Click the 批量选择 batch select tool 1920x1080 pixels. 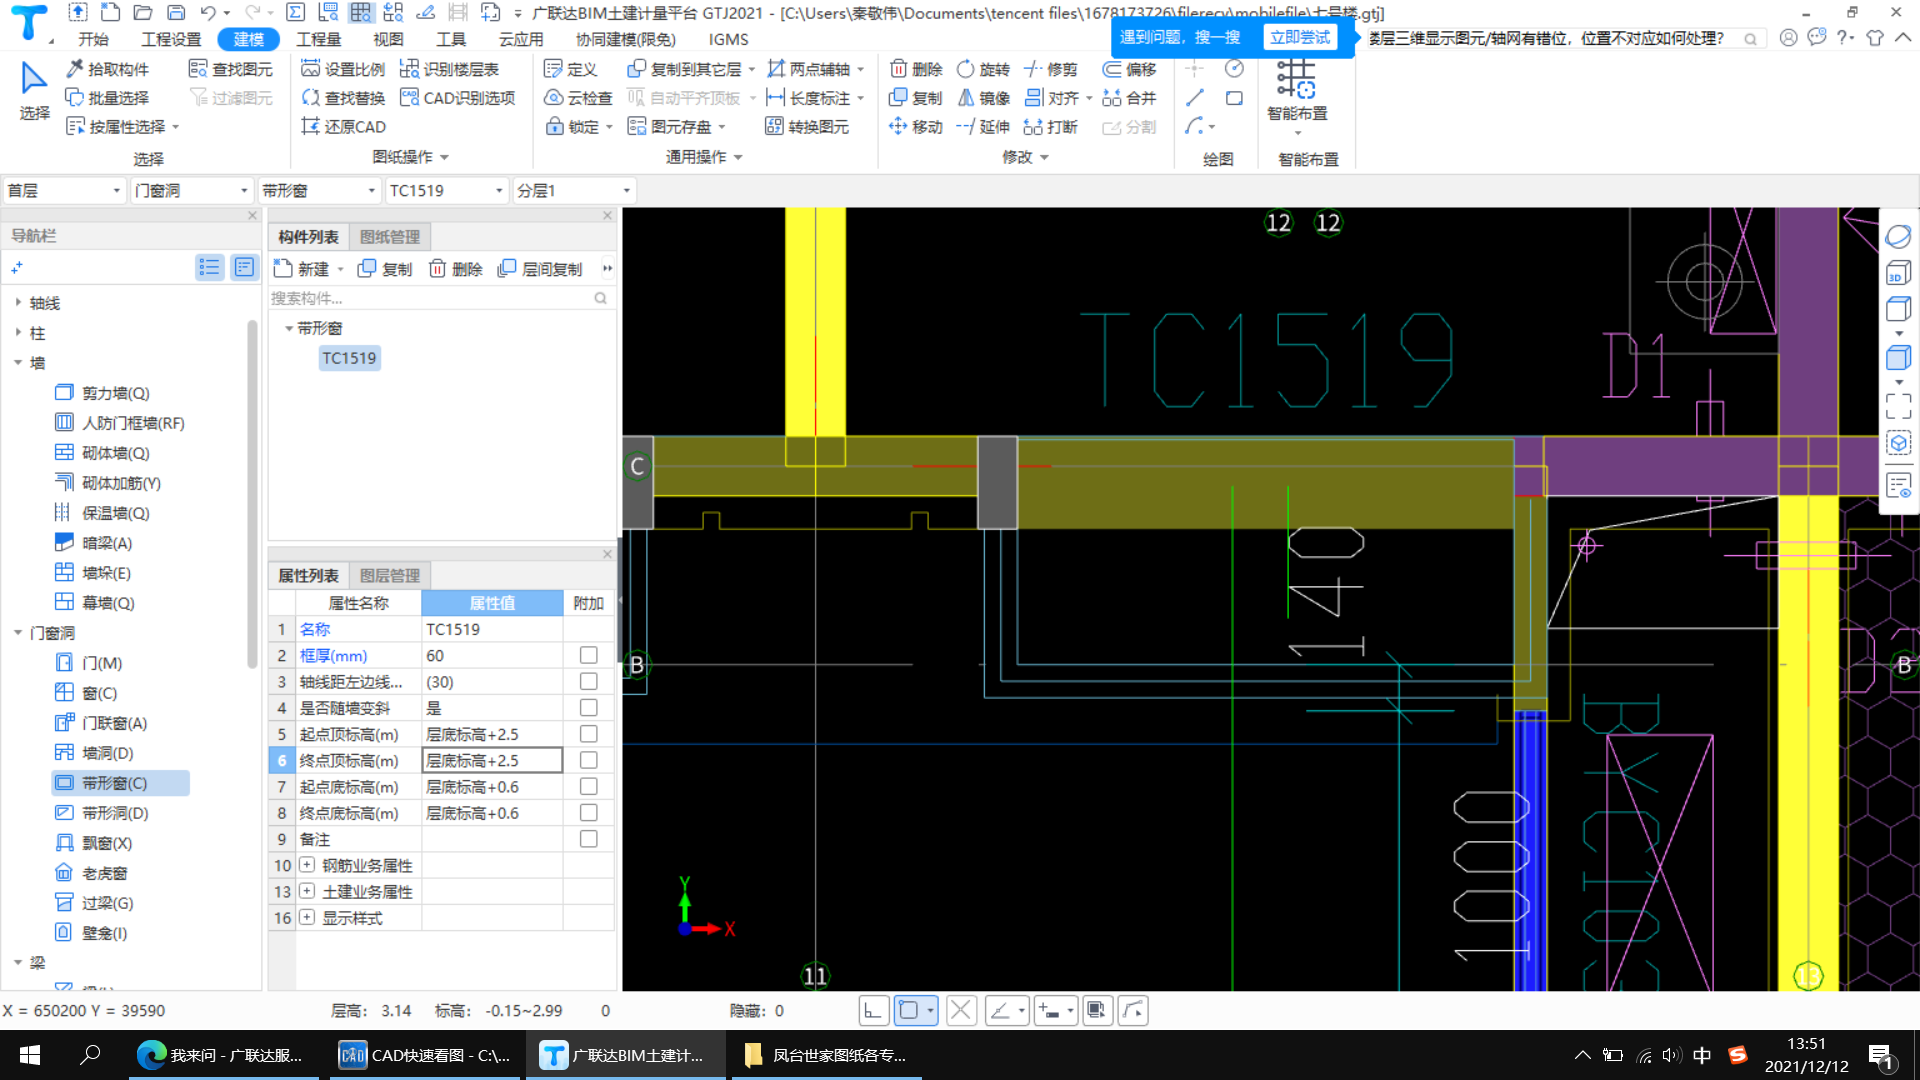[x=107, y=98]
